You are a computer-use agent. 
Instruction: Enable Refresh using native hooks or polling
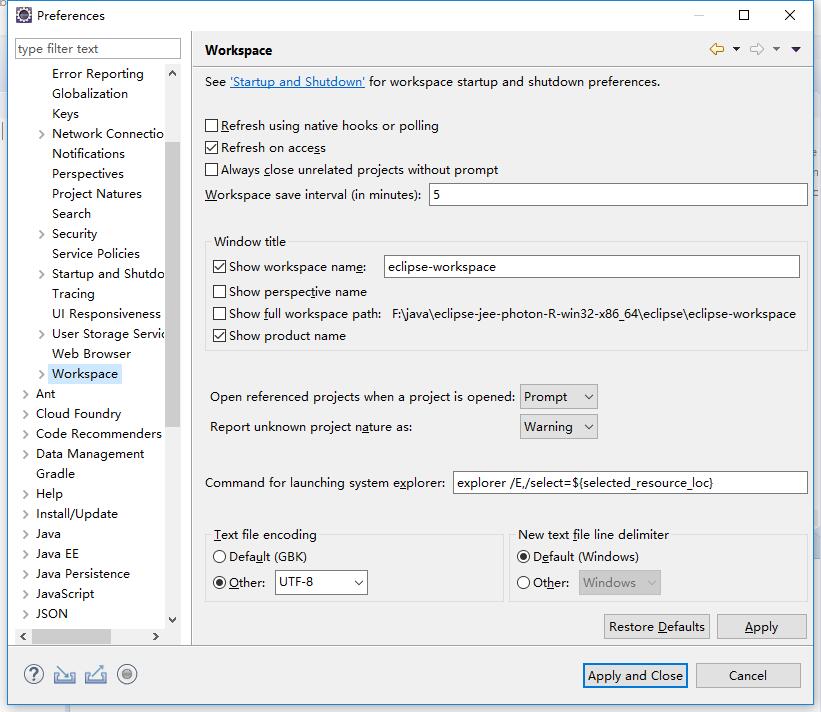[x=212, y=126]
